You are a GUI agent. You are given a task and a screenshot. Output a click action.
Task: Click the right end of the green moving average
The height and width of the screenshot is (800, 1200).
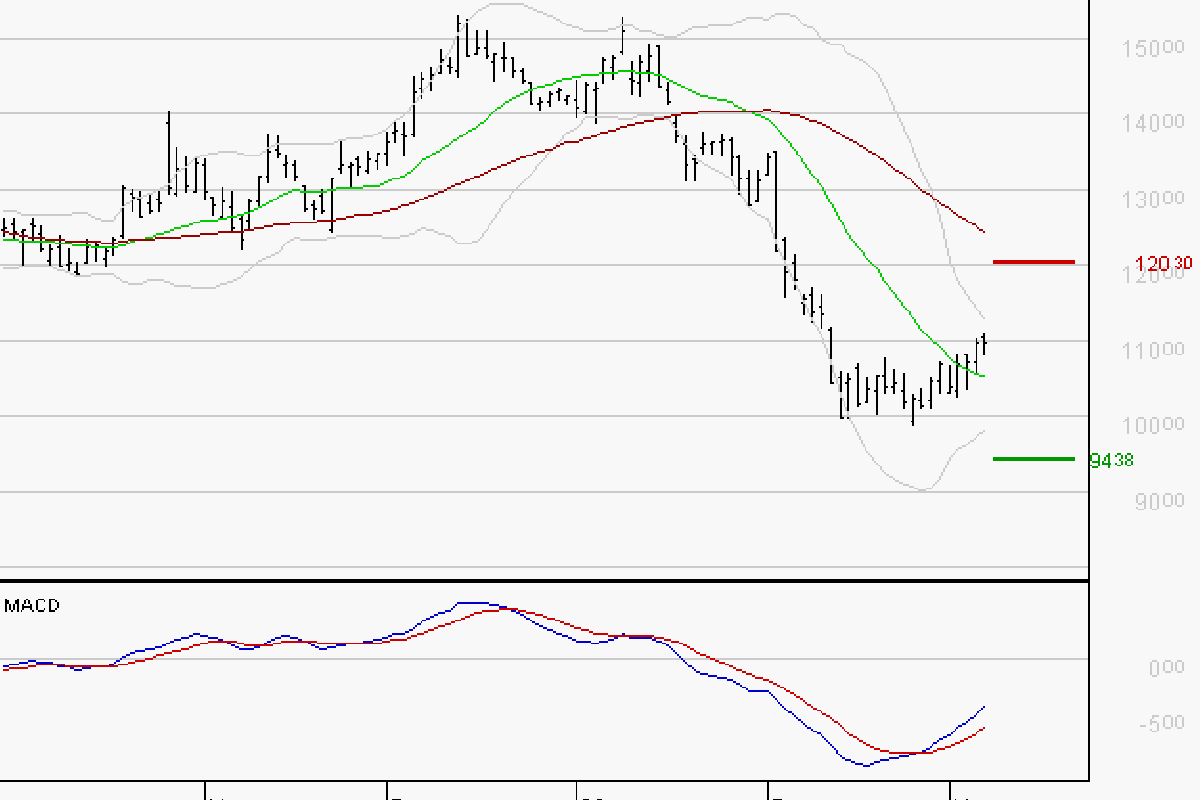(x=983, y=376)
